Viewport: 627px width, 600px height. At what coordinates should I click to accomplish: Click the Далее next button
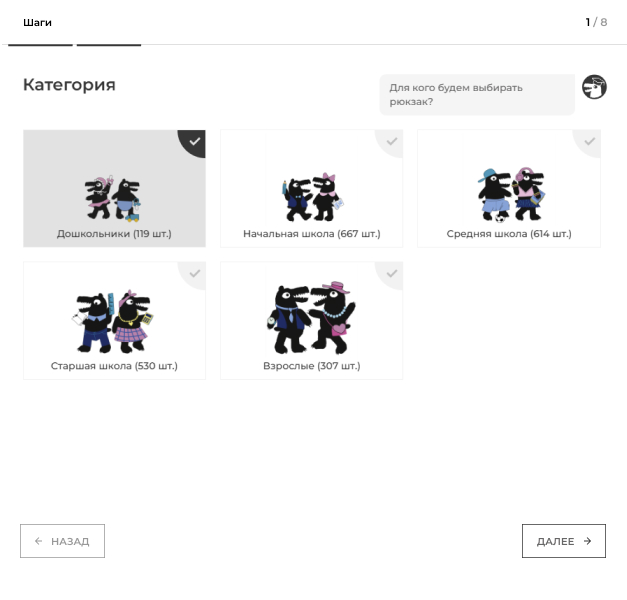pyautogui.click(x=564, y=541)
